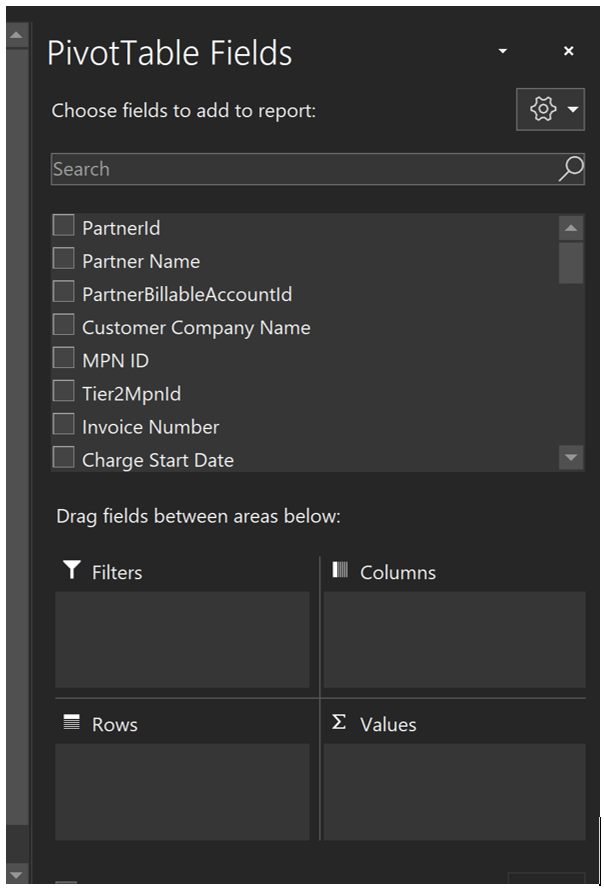Close the PivotTable Fields pane
Screen dimensions: 604x888
click(x=568, y=51)
